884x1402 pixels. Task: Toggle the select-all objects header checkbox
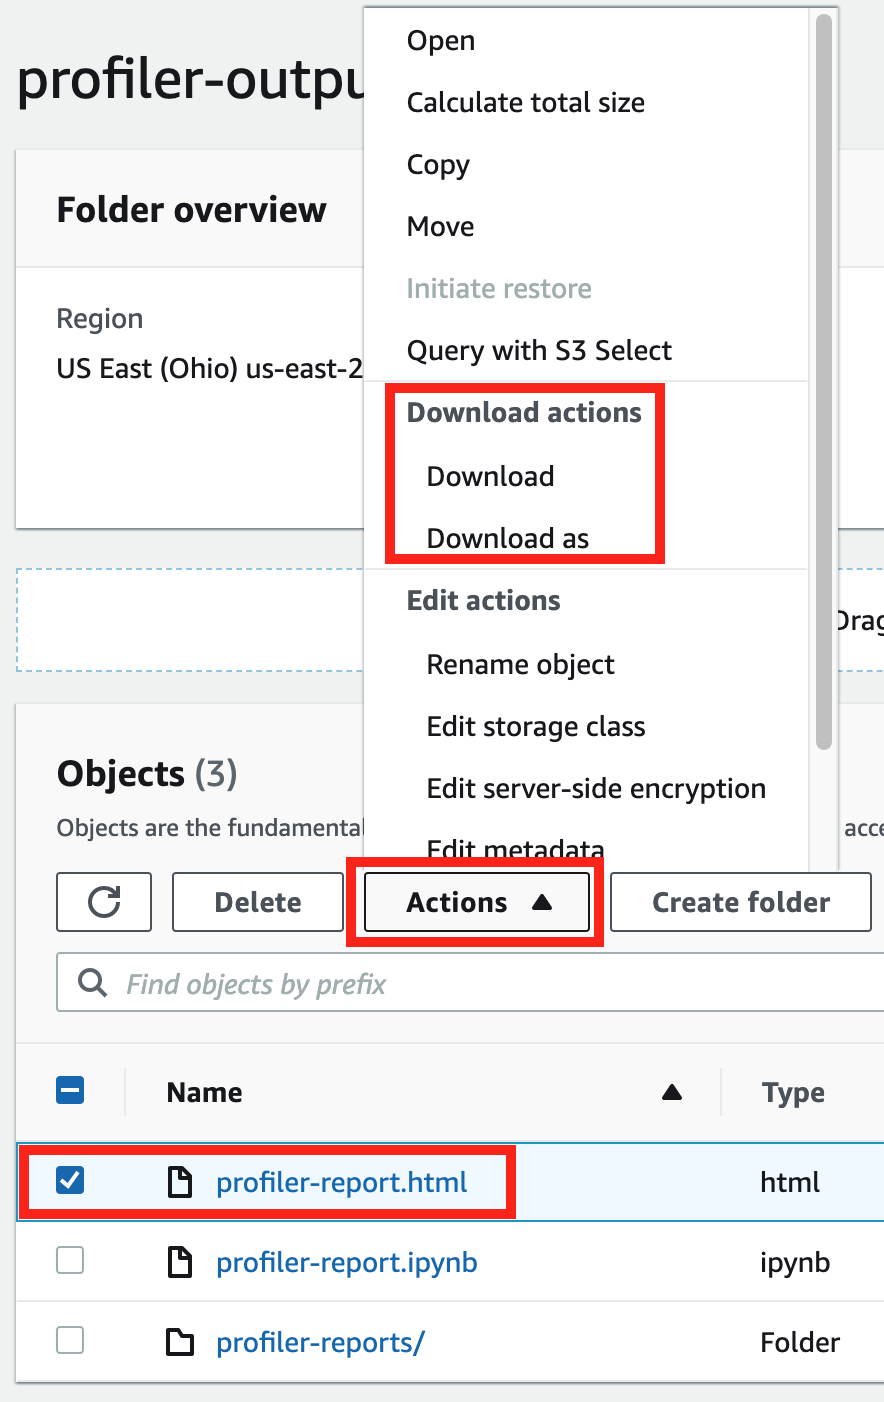[70, 1091]
